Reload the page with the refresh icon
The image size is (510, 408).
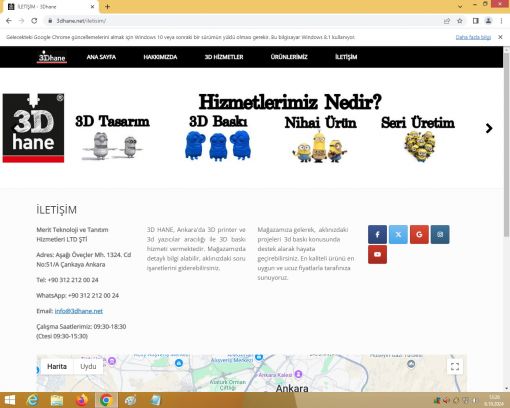[34, 21]
